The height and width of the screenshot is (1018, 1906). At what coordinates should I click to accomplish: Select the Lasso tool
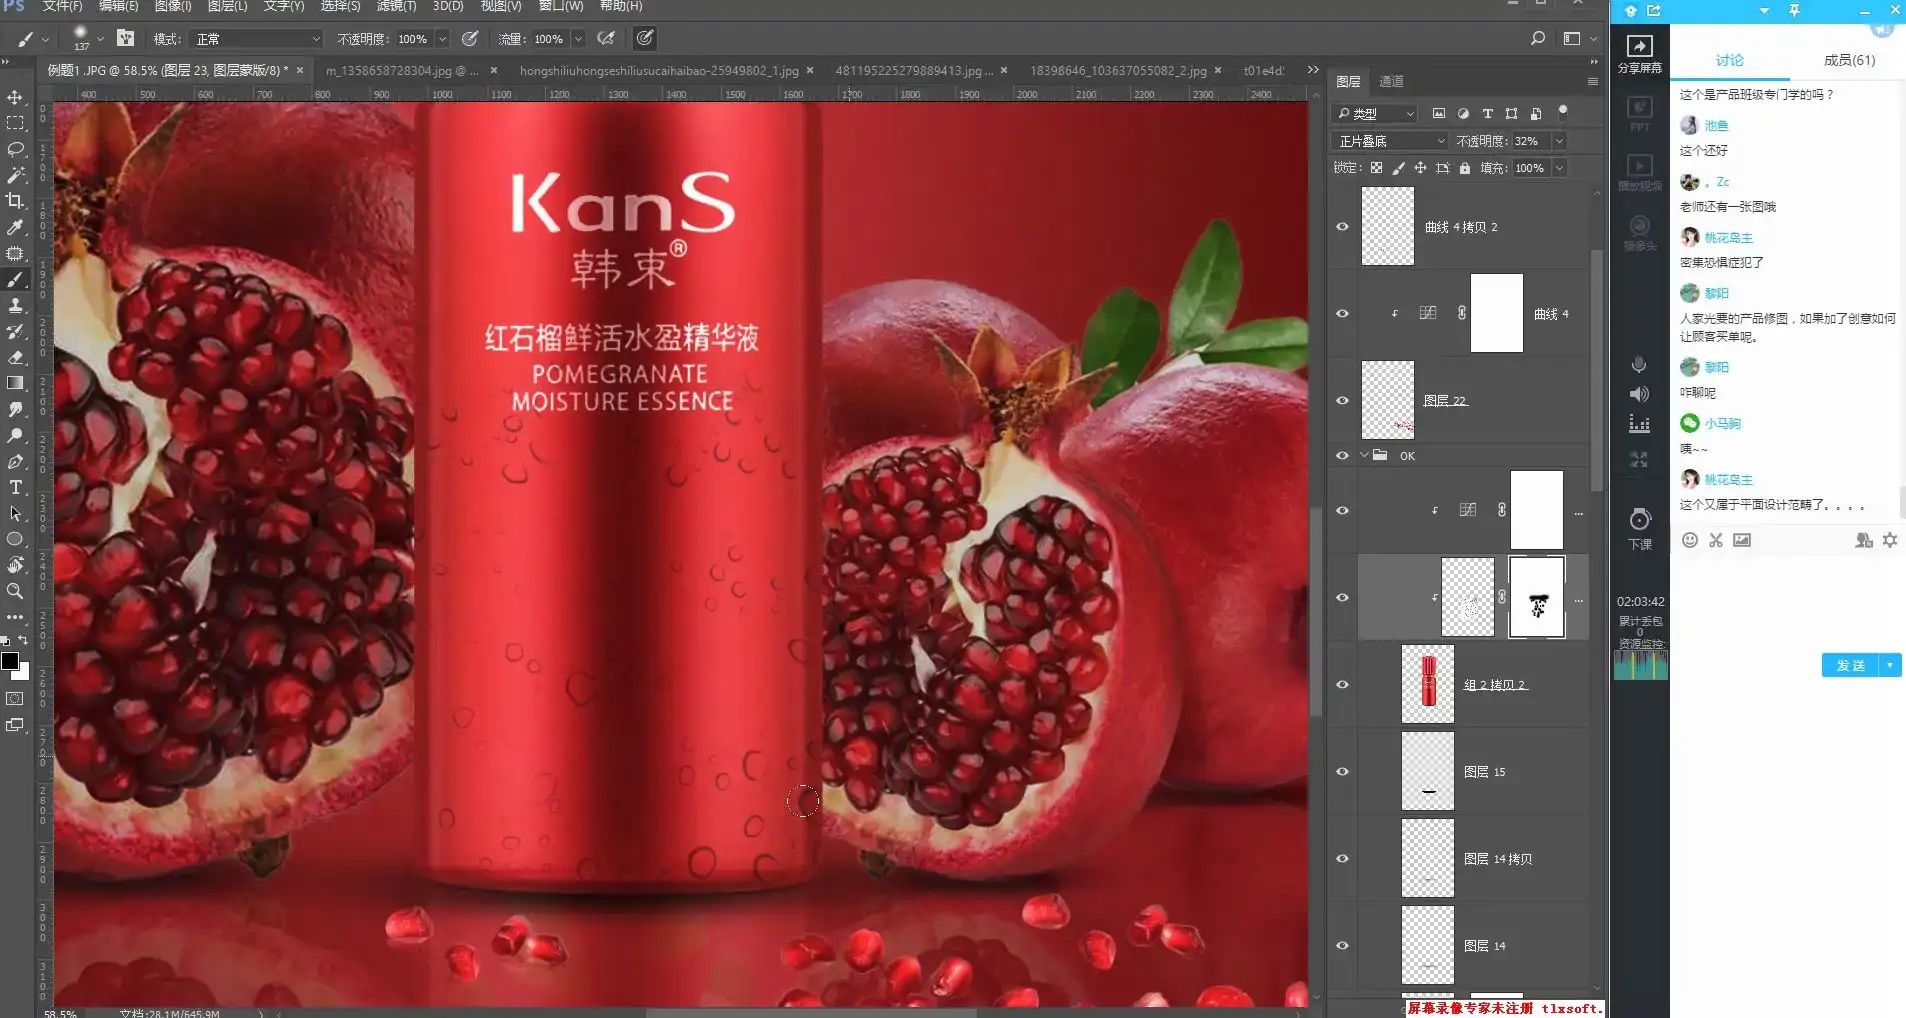[15, 150]
